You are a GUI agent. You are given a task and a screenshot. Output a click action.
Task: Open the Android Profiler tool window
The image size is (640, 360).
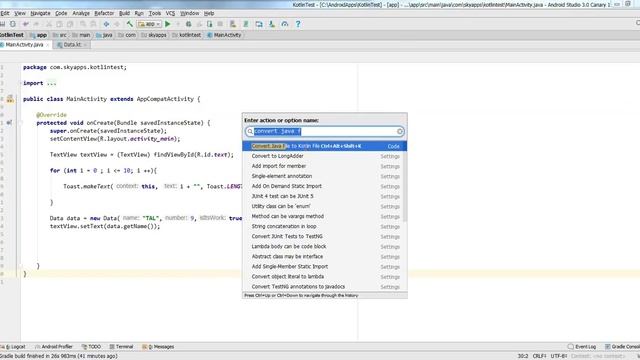pos(54,347)
